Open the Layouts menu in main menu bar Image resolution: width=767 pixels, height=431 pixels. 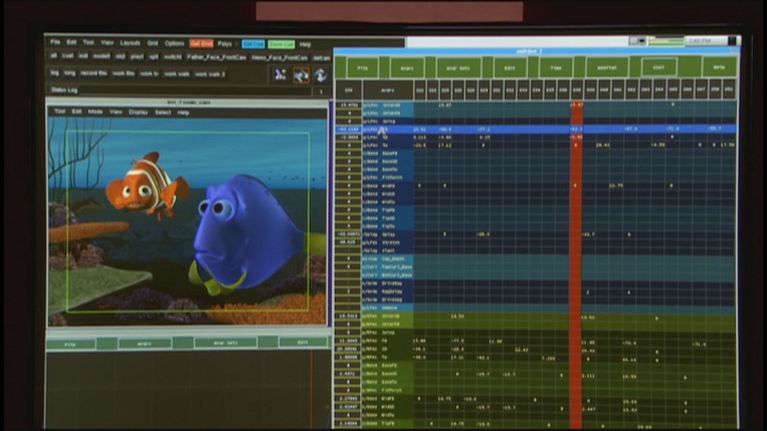[x=130, y=44]
